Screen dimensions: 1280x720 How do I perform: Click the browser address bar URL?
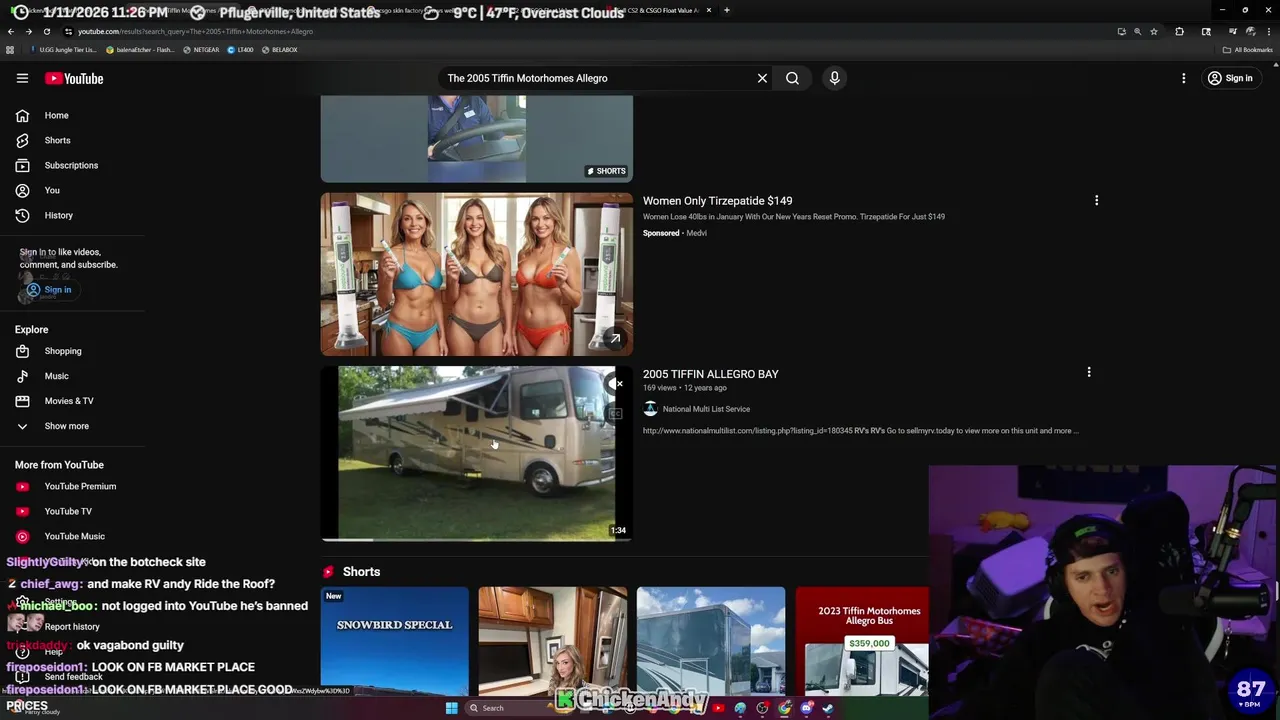[x=195, y=31]
